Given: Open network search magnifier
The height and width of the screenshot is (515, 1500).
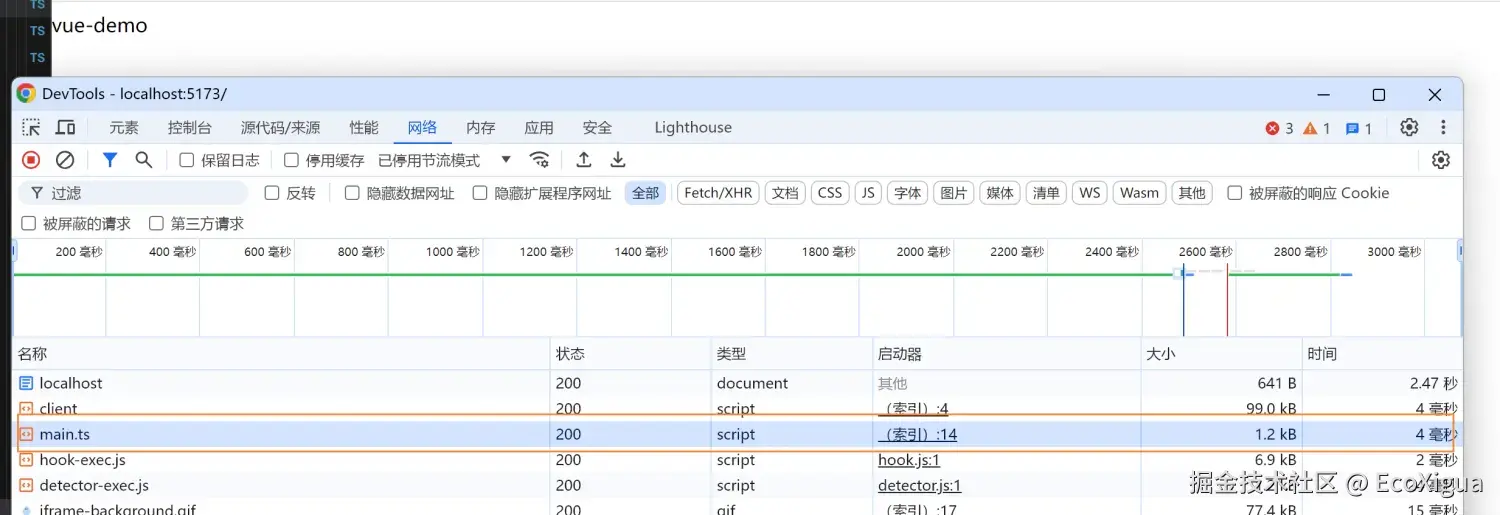Looking at the screenshot, I should point(144,160).
